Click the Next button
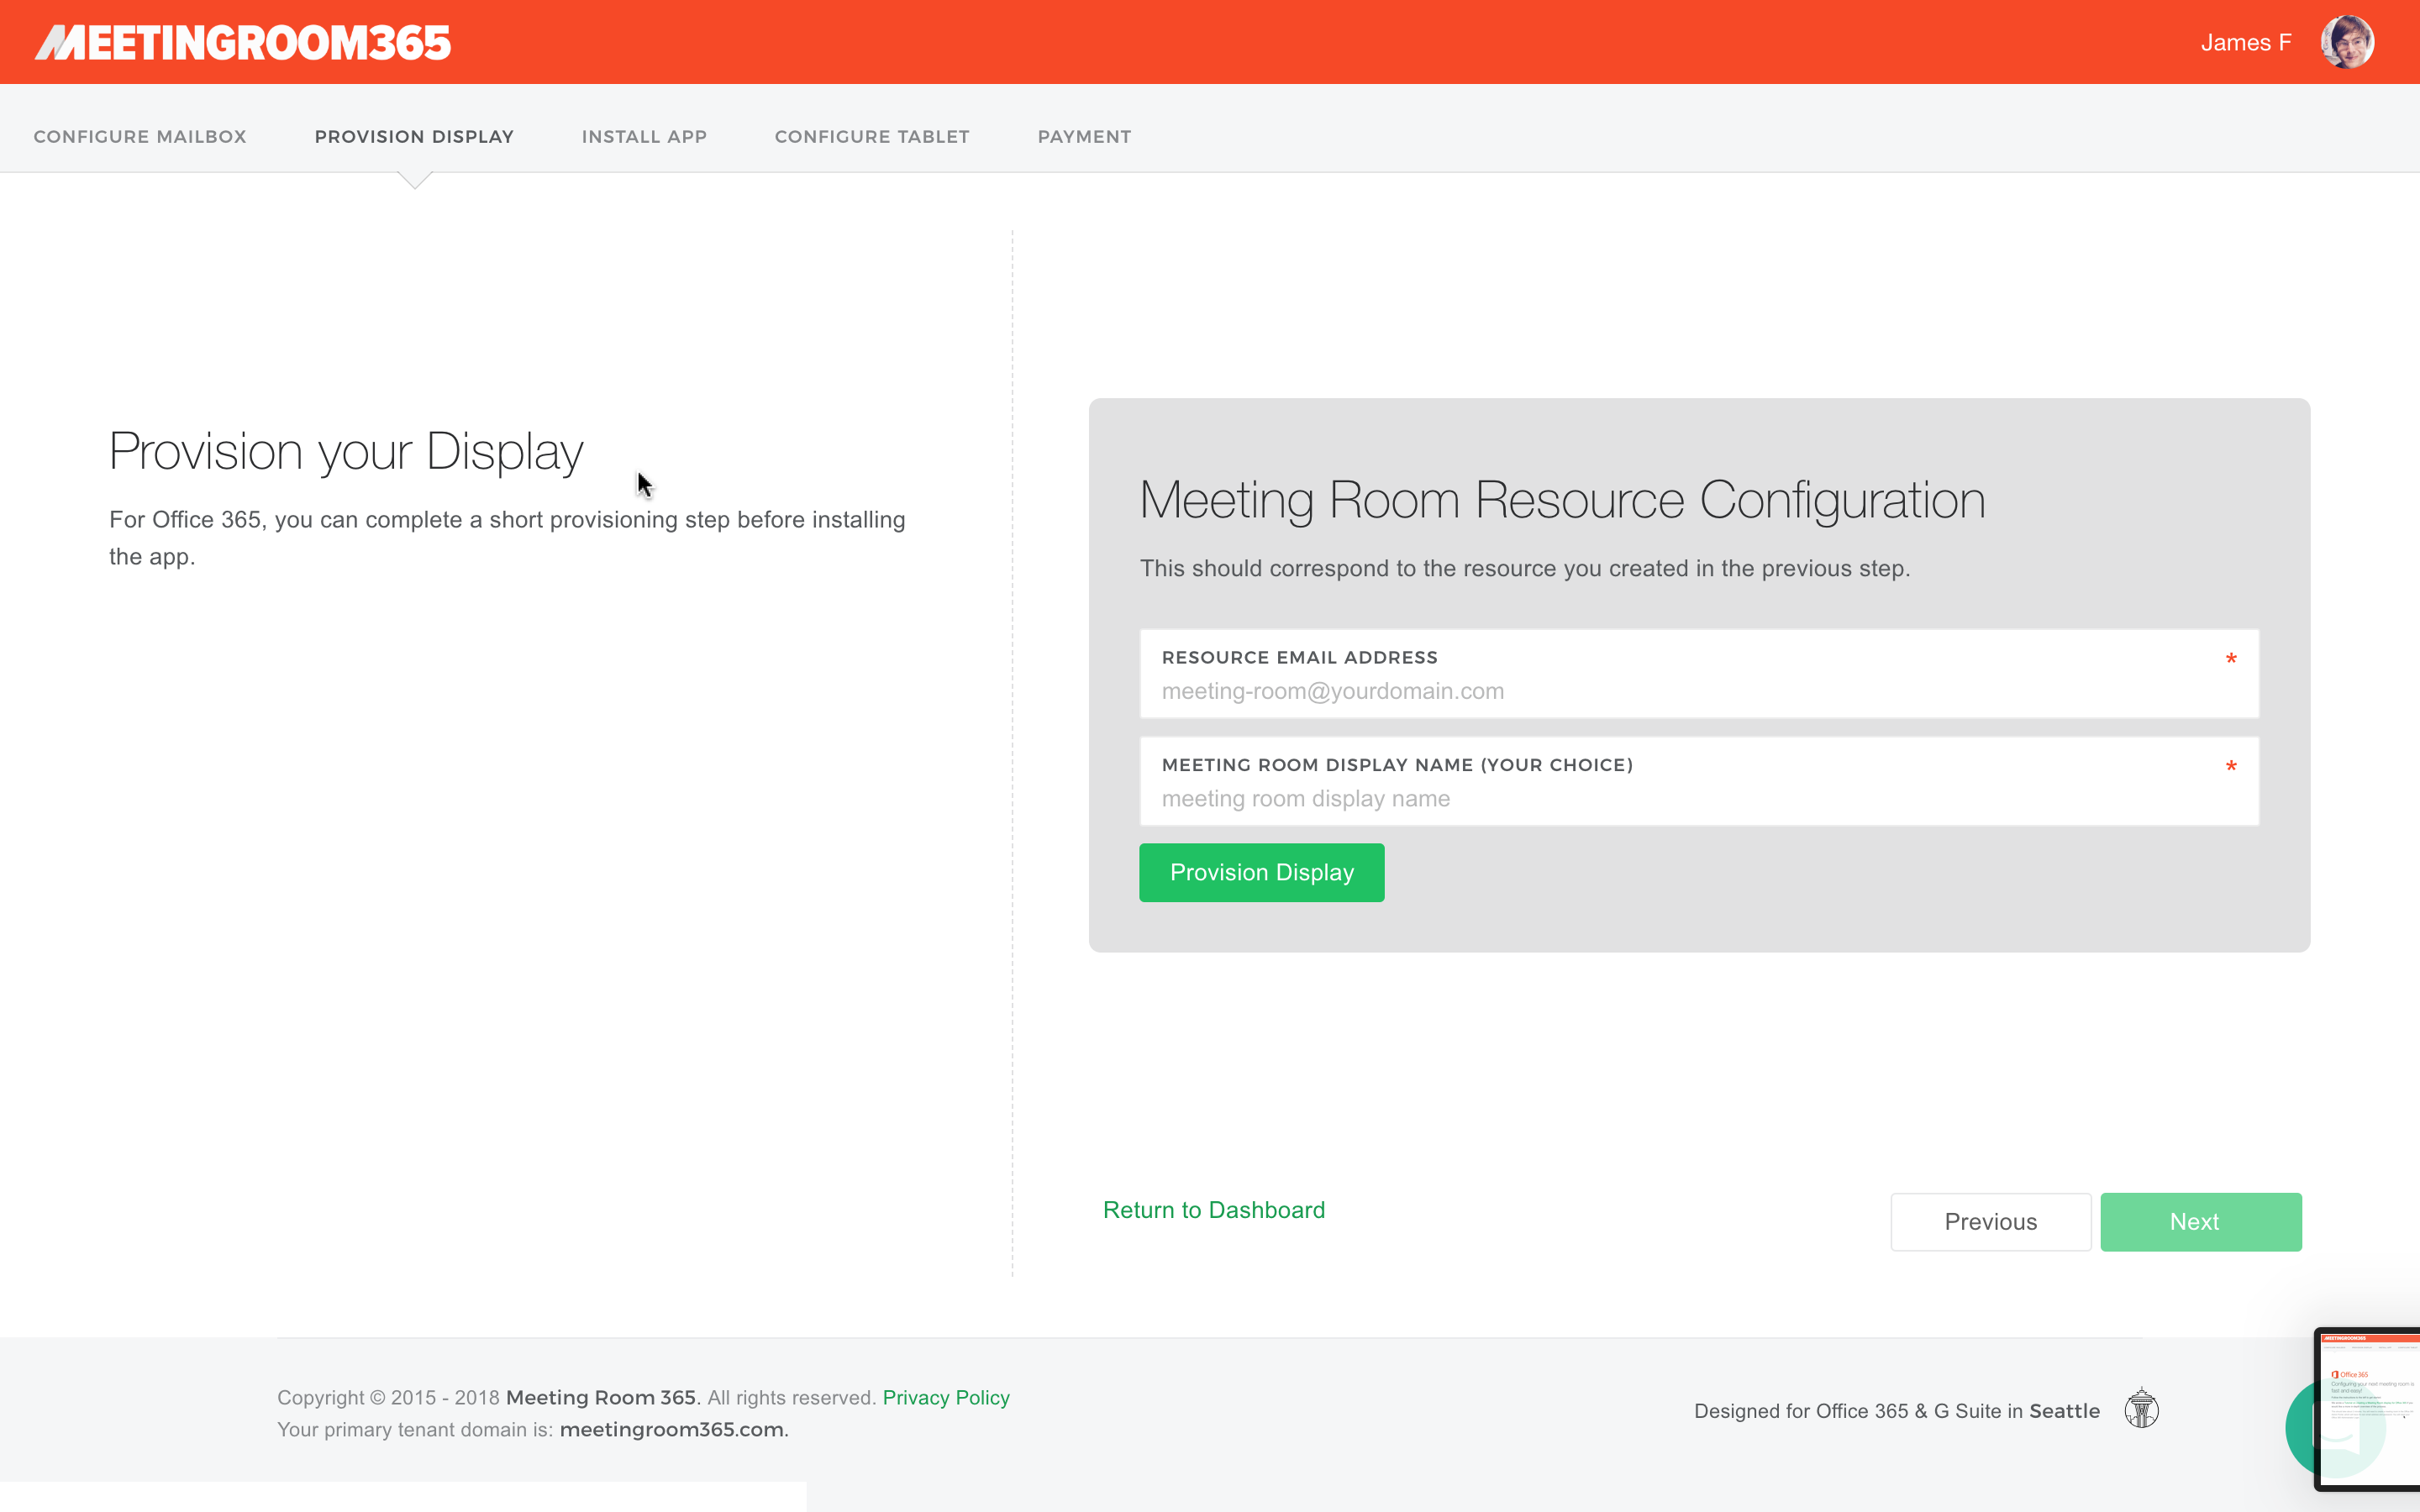Viewport: 2420px width, 1512px height. click(x=2200, y=1221)
